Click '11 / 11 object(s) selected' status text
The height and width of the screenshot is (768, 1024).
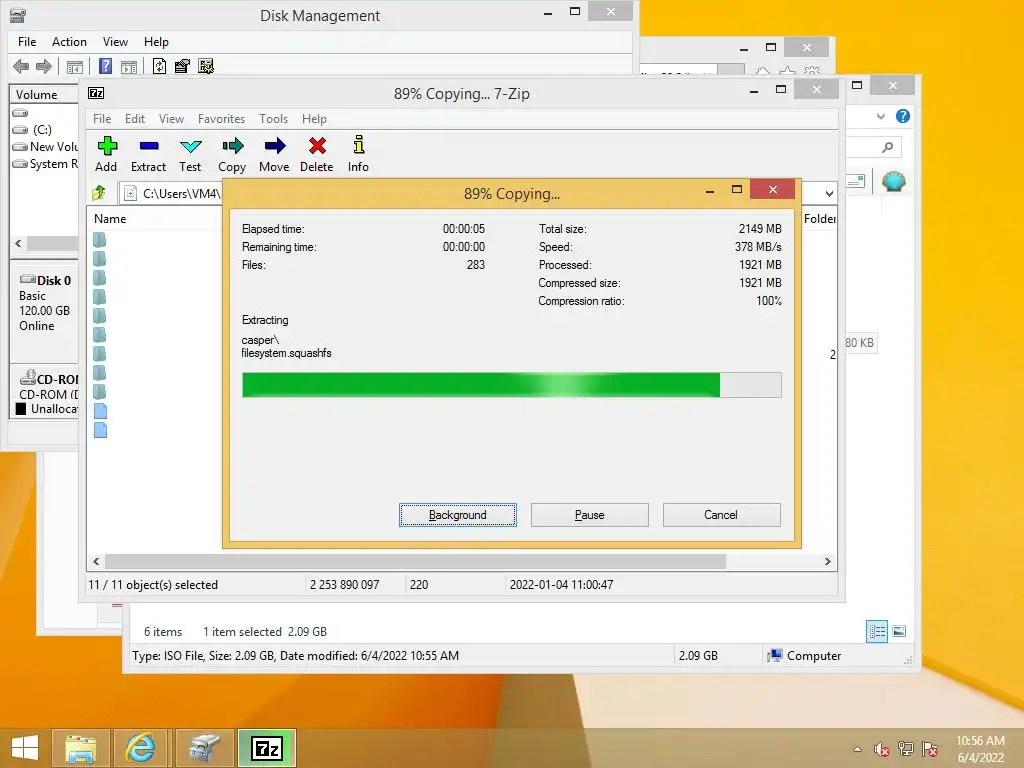coord(153,584)
